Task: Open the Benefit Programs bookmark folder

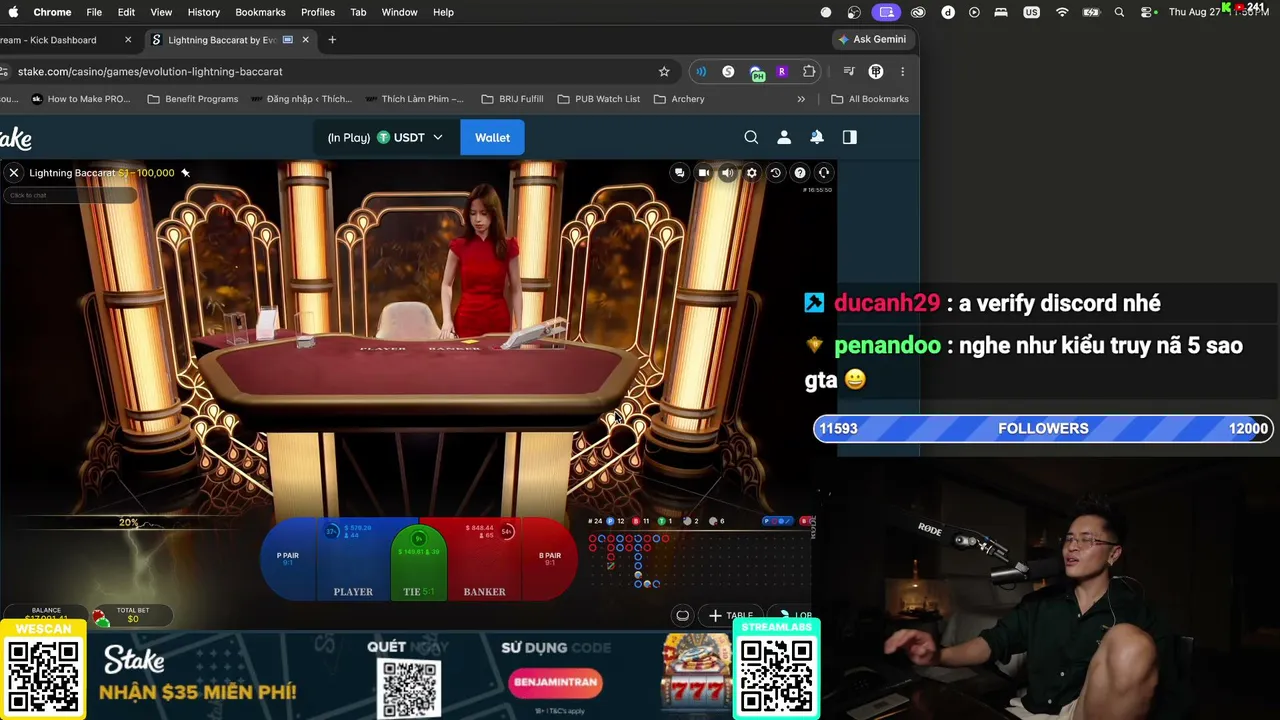Action: pyautogui.click(x=193, y=99)
